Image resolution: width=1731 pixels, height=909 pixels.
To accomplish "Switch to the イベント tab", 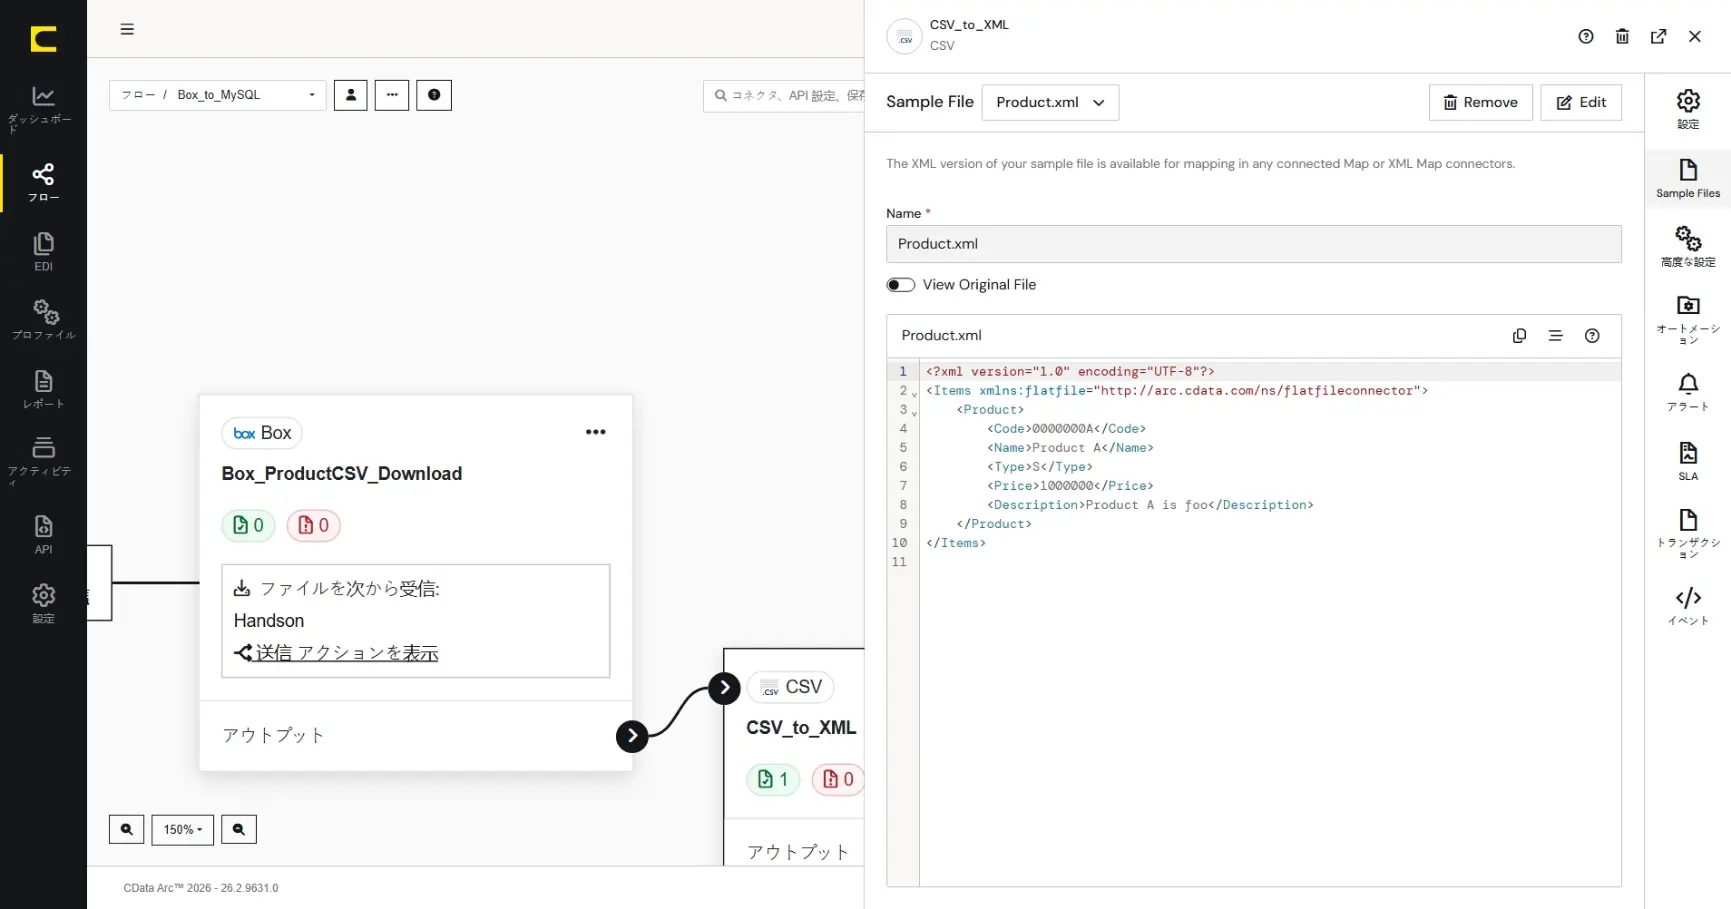I will (x=1688, y=606).
